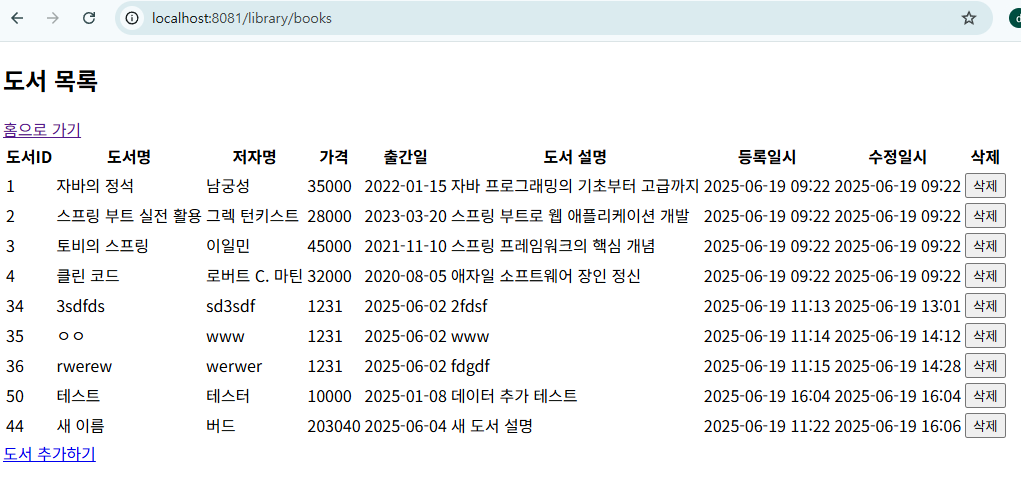Select the description 자바 프로그래밍의 기초부터 고급까지
The width and height of the screenshot is (1021, 486).
click(x=575, y=186)
